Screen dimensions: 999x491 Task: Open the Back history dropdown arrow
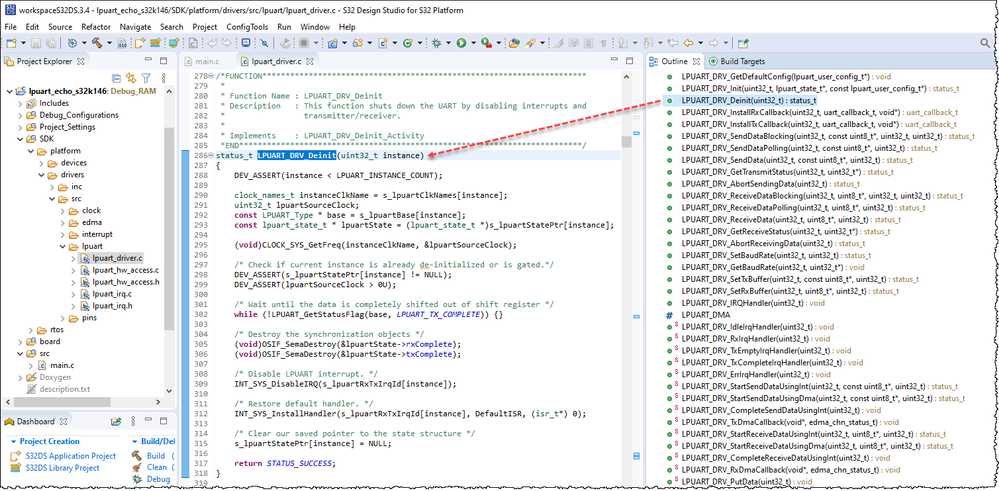(701, 43)
